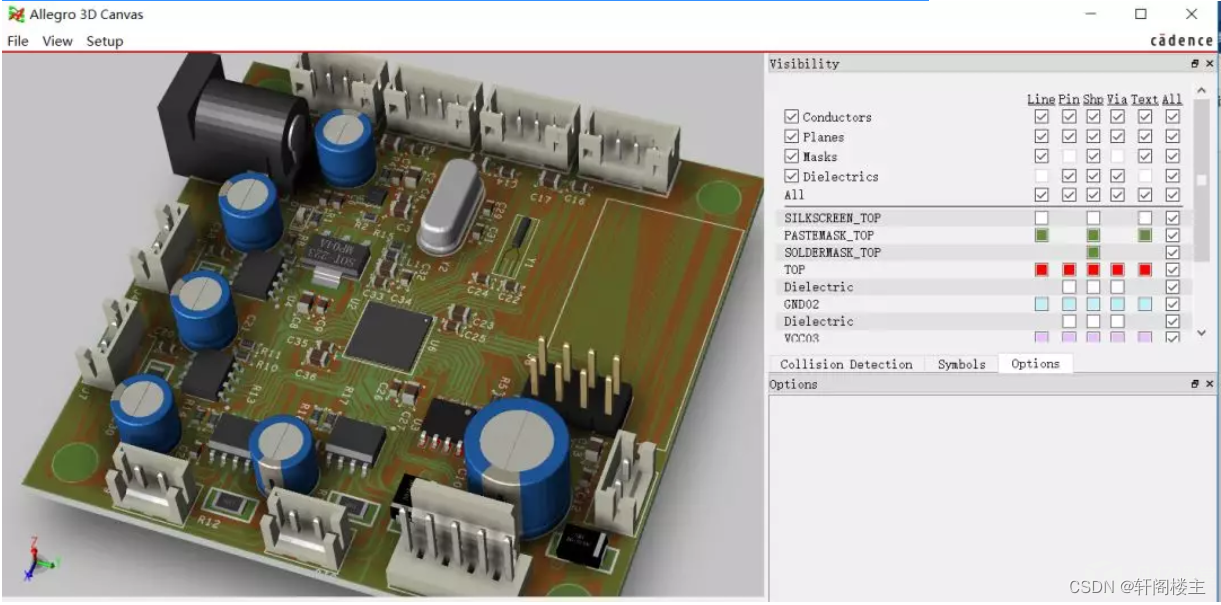The image size is (1221, 605).
Task: Open SILKSCREEN_TOP Line color swatch
Action: point(1042,218)
